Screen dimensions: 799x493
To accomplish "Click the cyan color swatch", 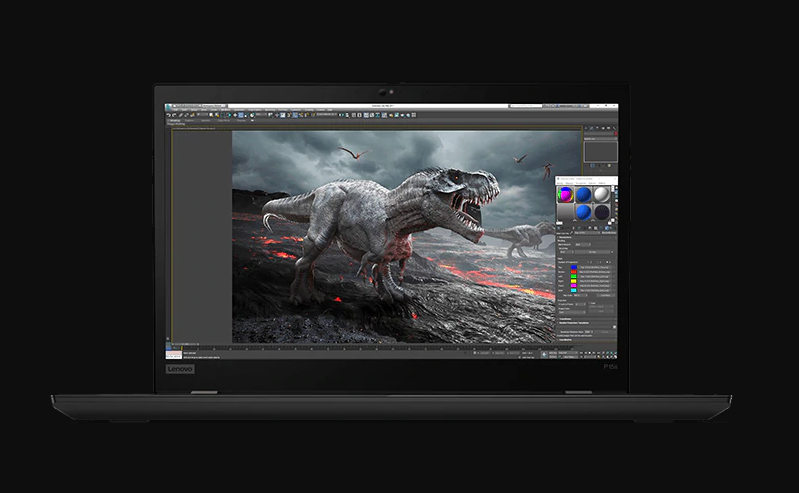I will [x=574, y=290].
